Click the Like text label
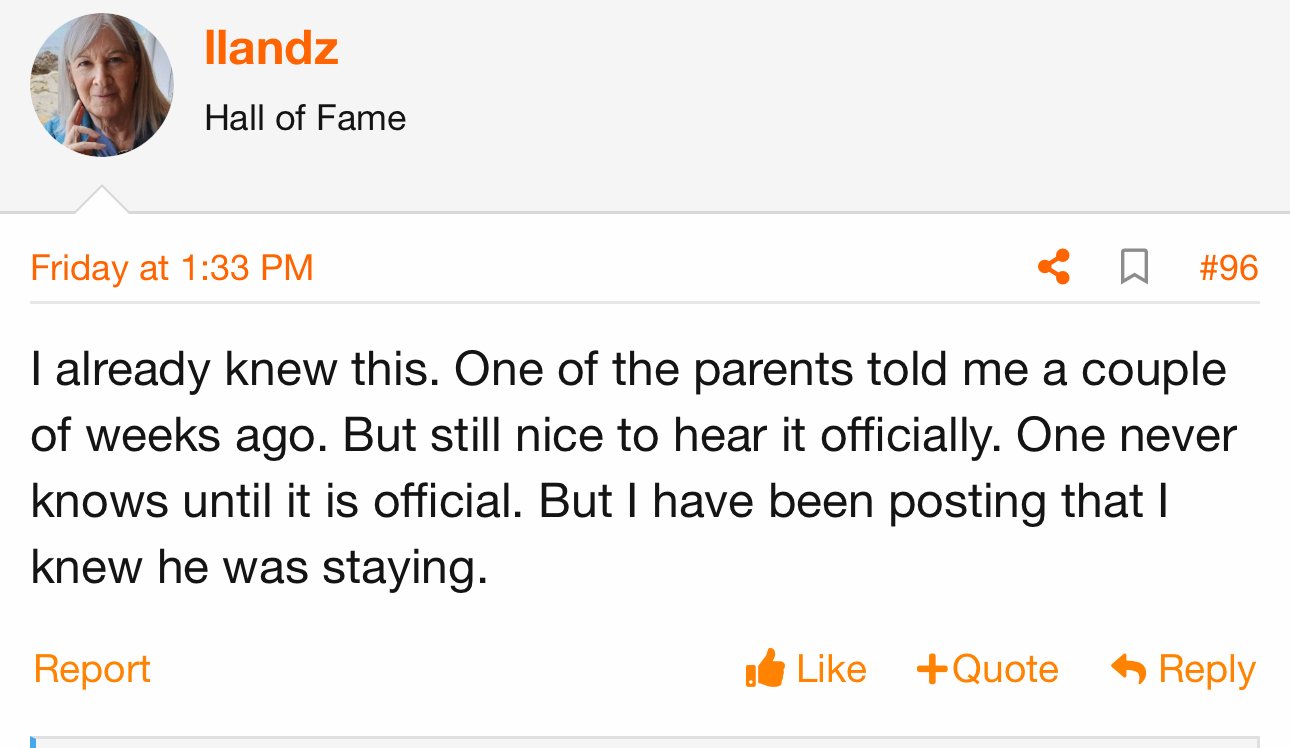This screenshot has height=748, width=1290. click(x=831, y=669)
